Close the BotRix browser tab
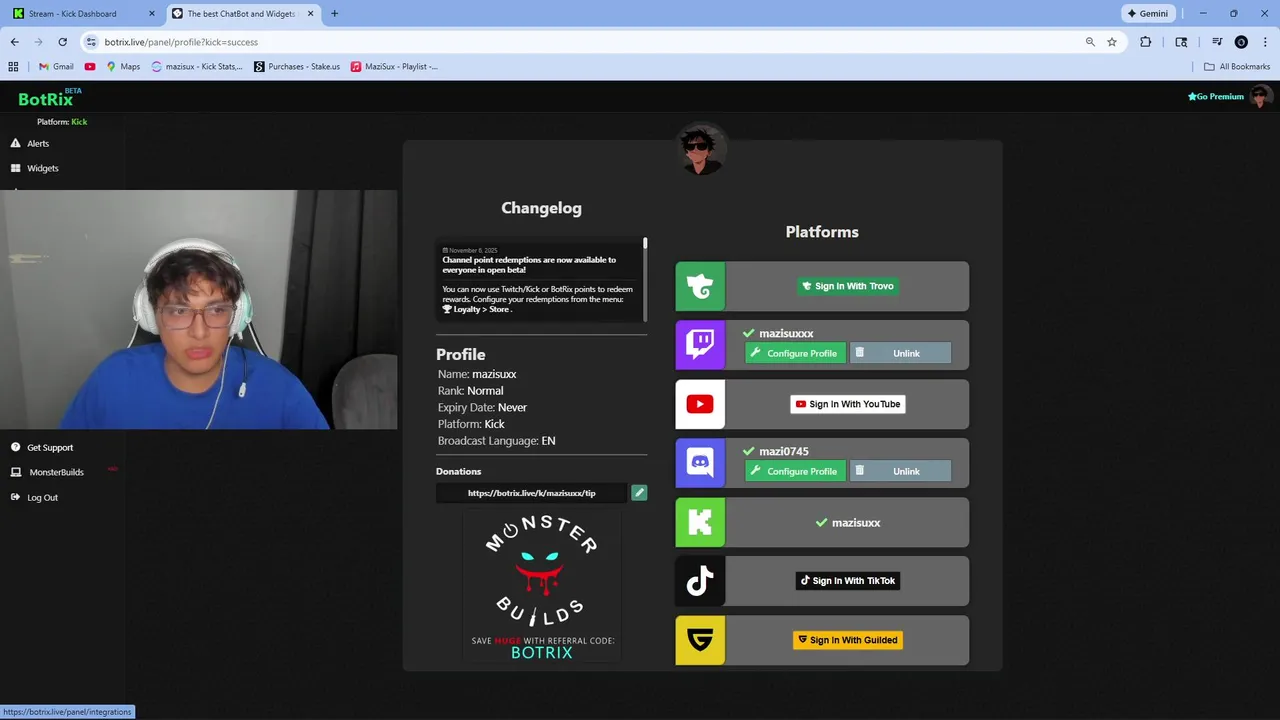The height and width of the screenshot is (720, 1280). coord(310,14)
